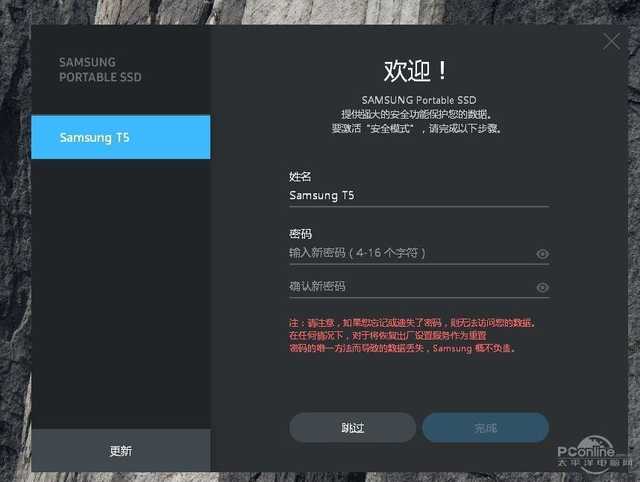640x482 pixels.
Task: Click the 更新 update button
Action: (x=121, y=451)
